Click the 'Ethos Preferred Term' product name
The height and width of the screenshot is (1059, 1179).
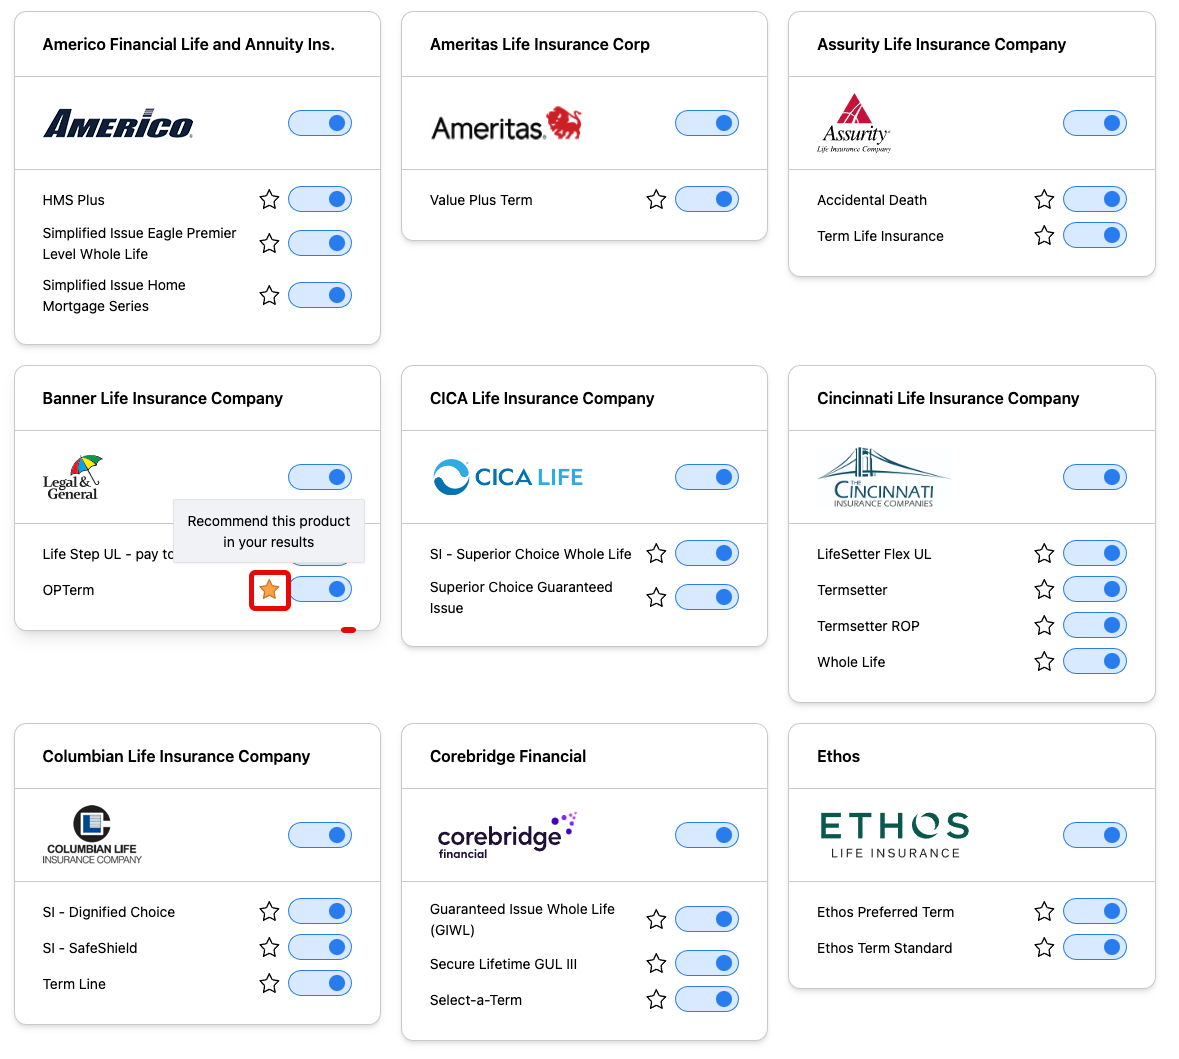click(885, 912)
